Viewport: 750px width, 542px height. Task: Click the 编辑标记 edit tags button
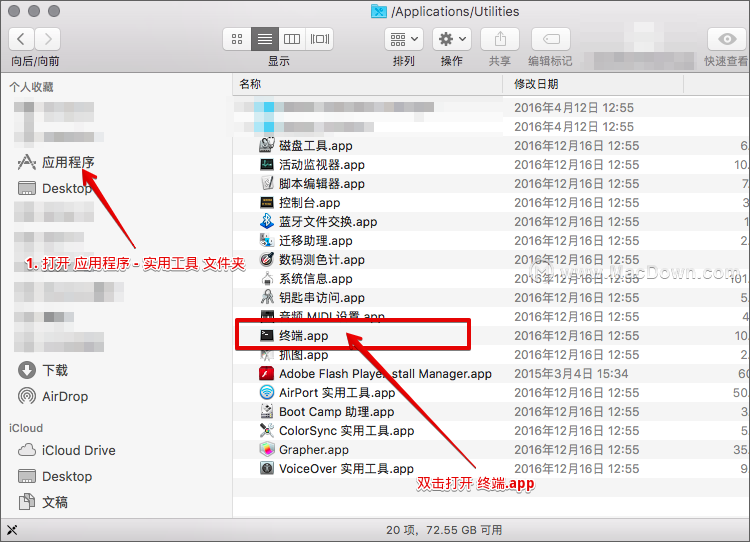(x=551, y=39)
